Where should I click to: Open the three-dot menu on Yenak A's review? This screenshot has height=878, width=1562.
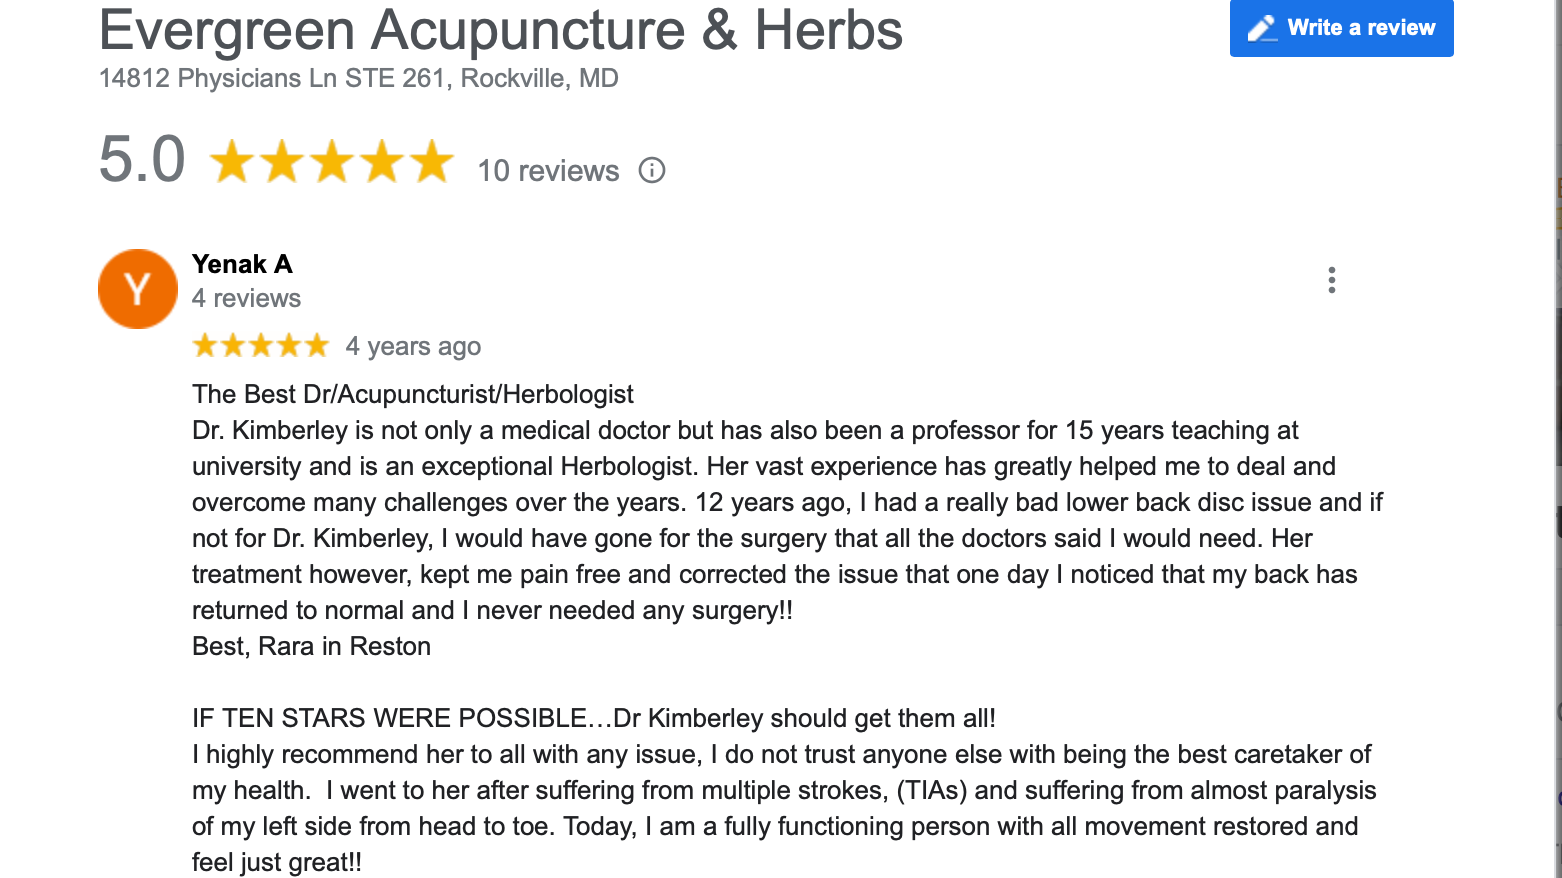click(x=1331, y=280)
